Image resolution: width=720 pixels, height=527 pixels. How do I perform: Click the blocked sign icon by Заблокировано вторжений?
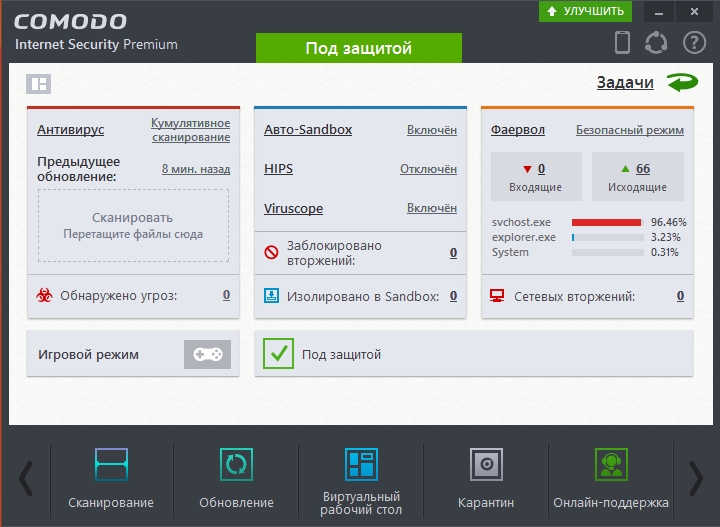(x=271, y=252)
